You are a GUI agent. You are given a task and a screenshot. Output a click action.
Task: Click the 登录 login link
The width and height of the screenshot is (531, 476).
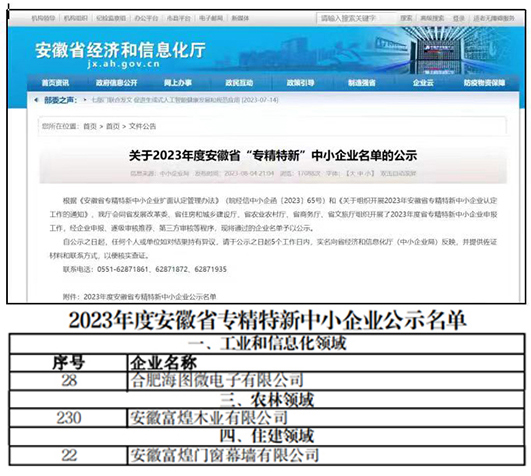coord(459,18)
